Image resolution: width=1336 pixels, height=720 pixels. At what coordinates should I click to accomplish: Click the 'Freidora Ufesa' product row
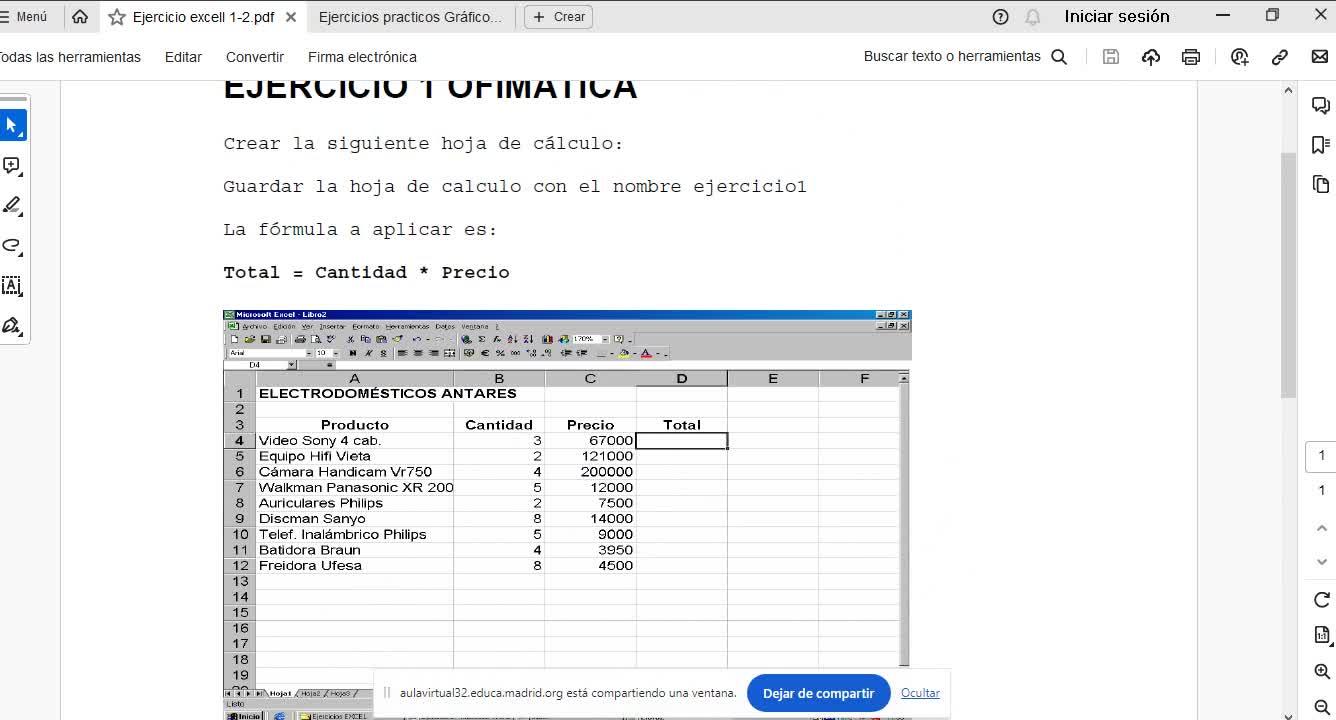click(310, 566)
